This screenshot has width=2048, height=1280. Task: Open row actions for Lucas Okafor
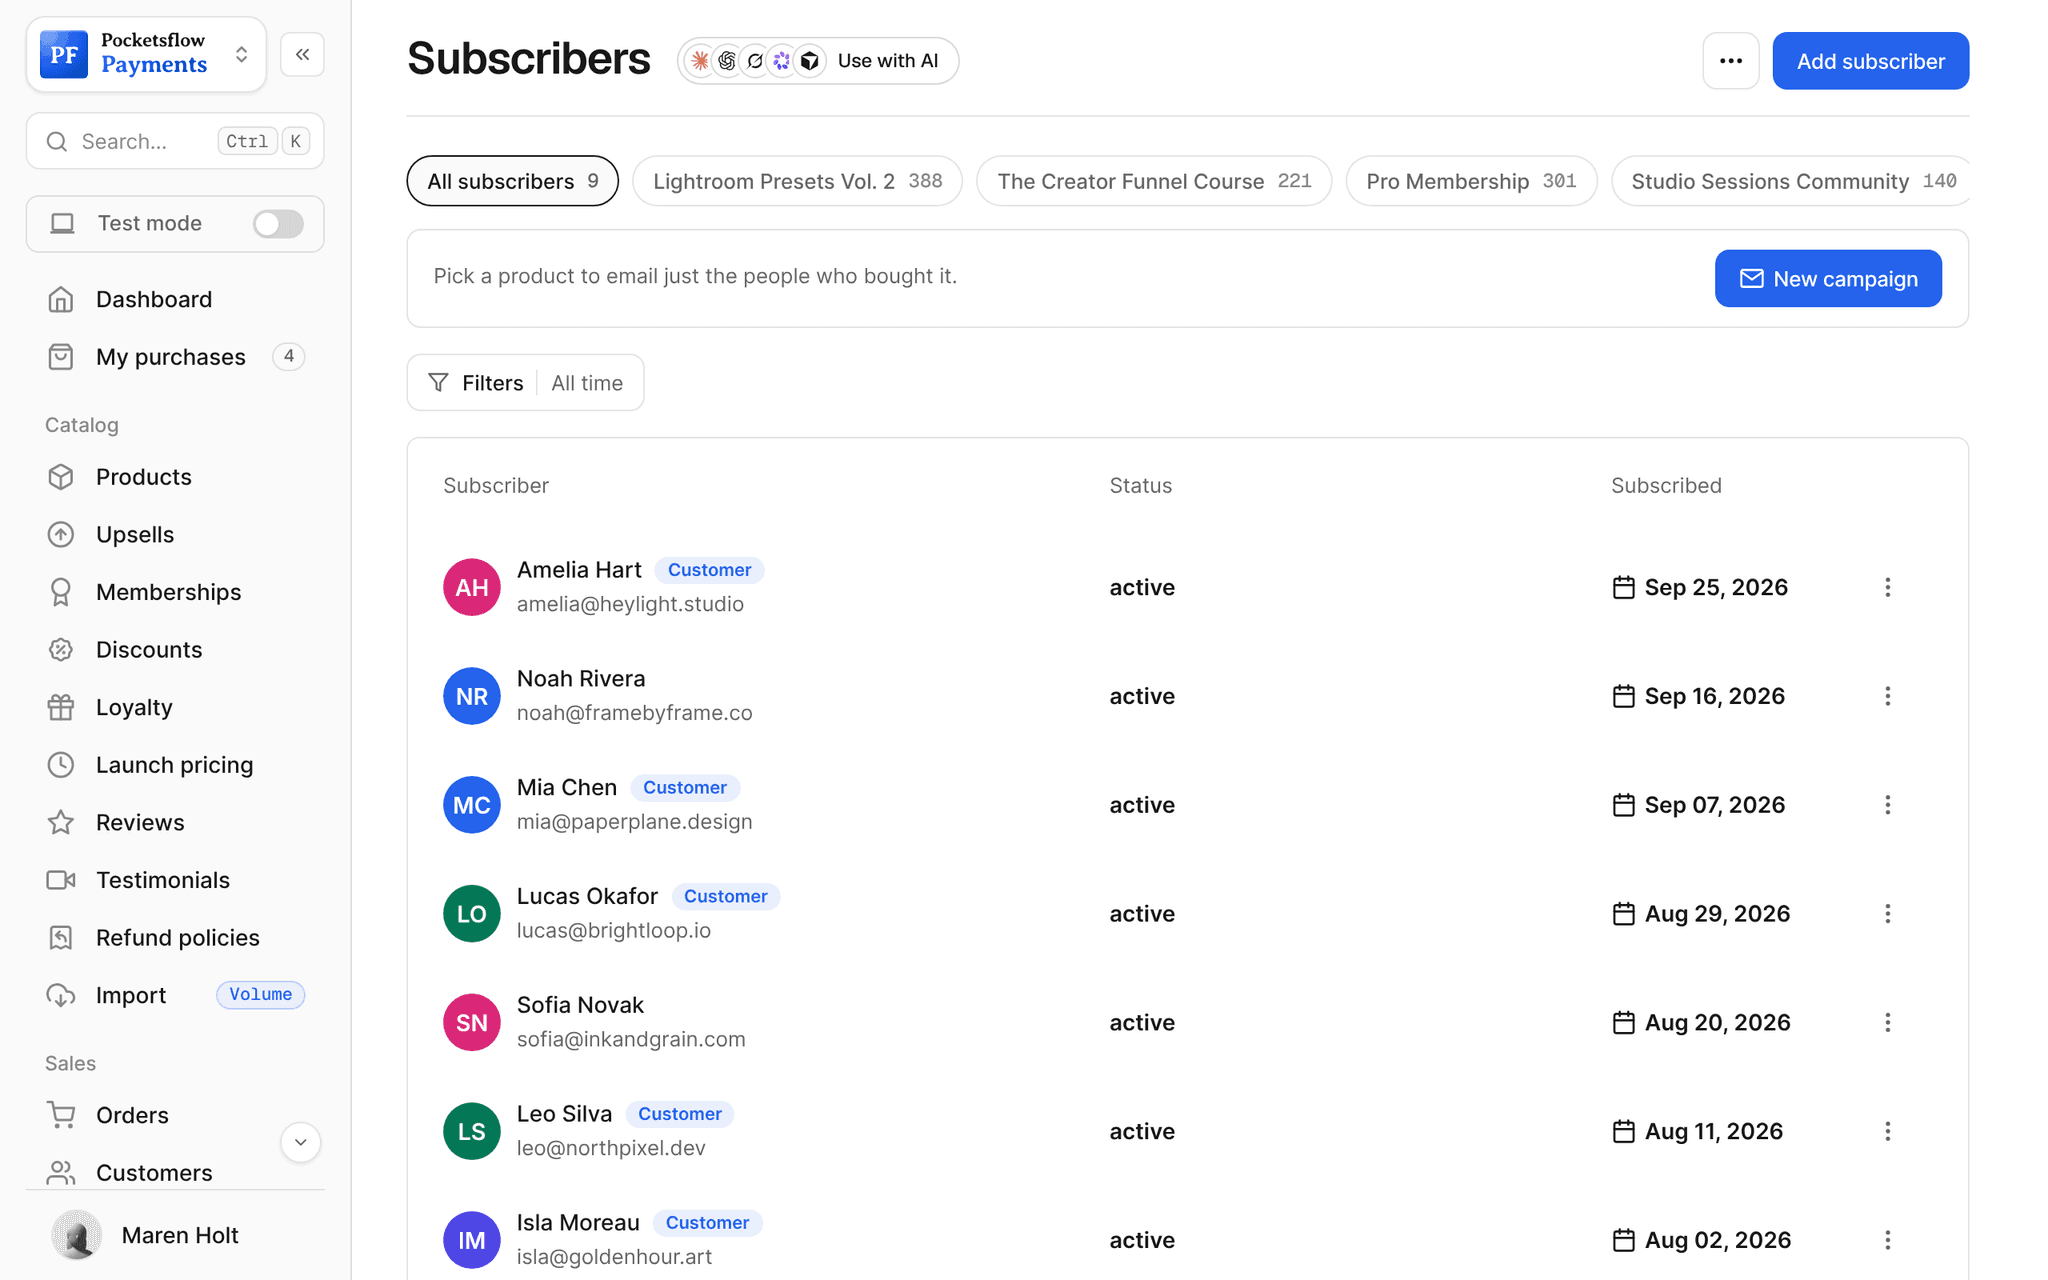coord(1887,914)
